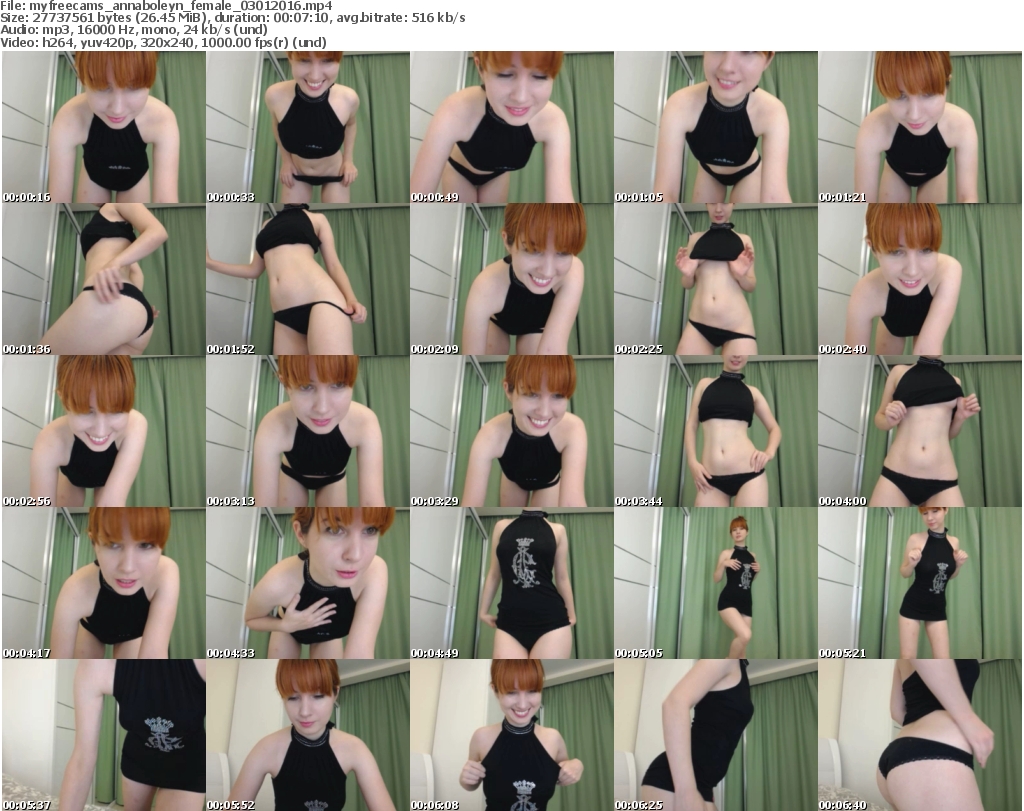Choose the frame labeled 00:01:52

(308, 279)
